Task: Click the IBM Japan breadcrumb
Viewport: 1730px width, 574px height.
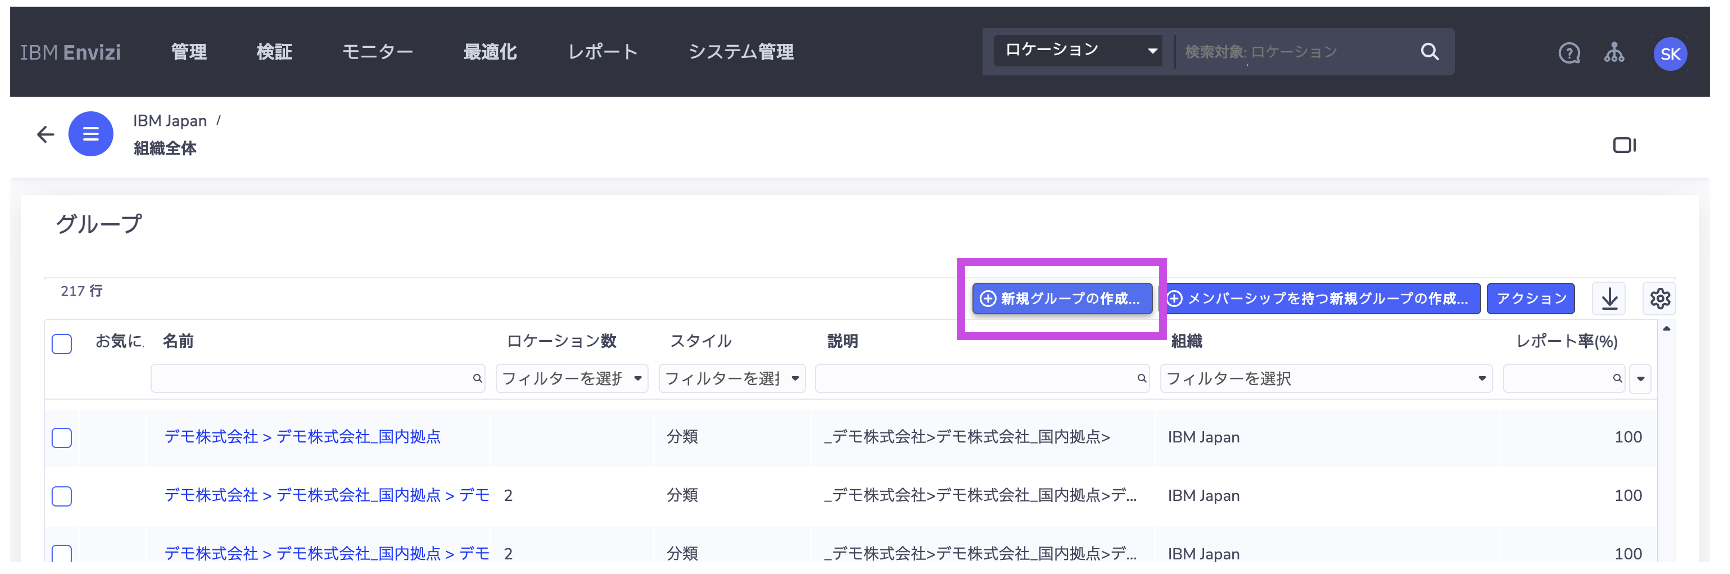Action: click(x=170, y=121)
